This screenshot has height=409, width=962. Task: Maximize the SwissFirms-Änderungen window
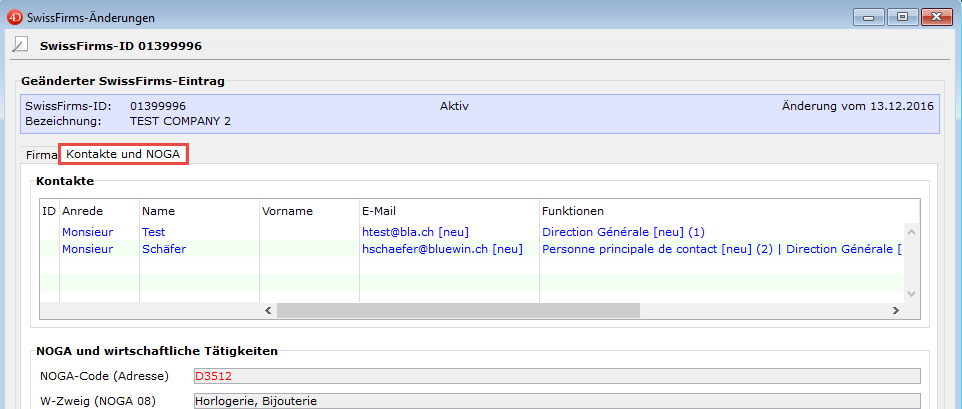point(903,17)
